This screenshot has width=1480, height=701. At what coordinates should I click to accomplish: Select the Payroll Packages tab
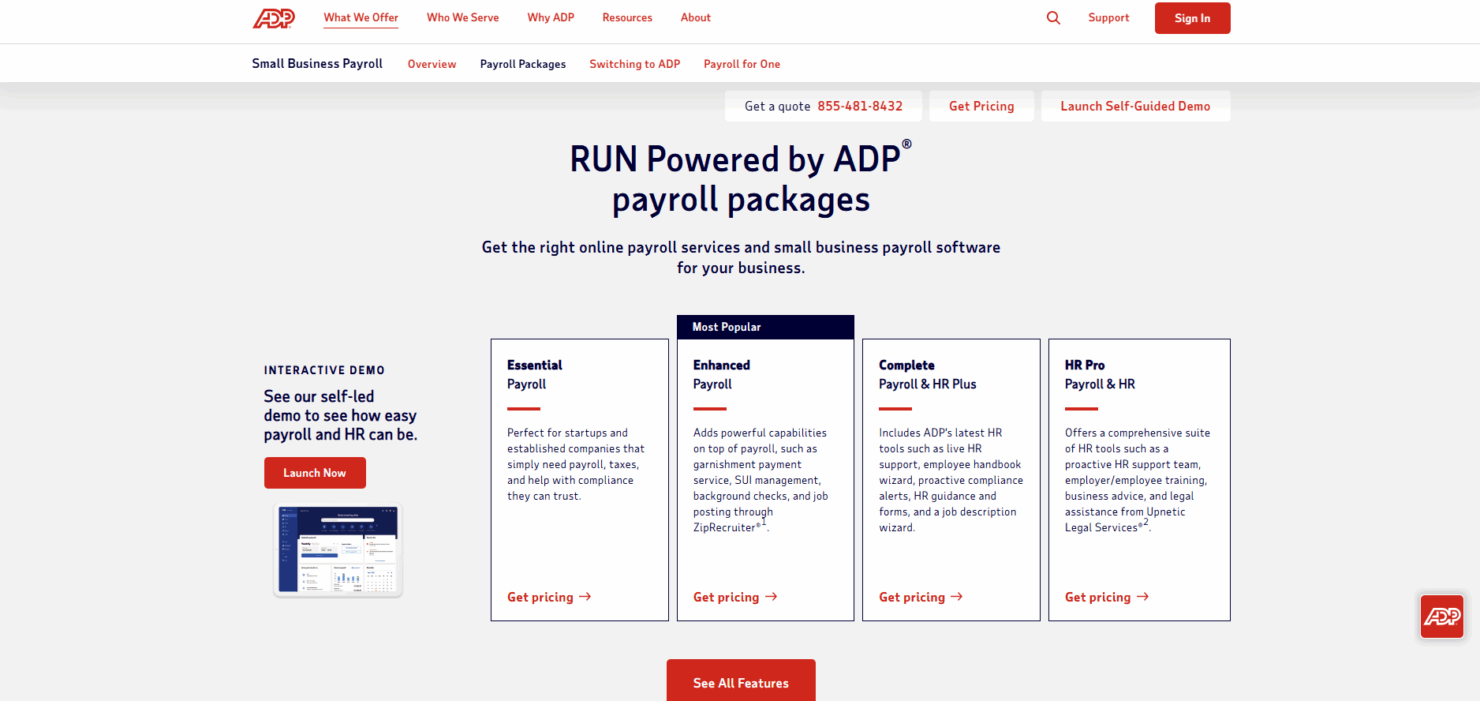coord(523,64)
